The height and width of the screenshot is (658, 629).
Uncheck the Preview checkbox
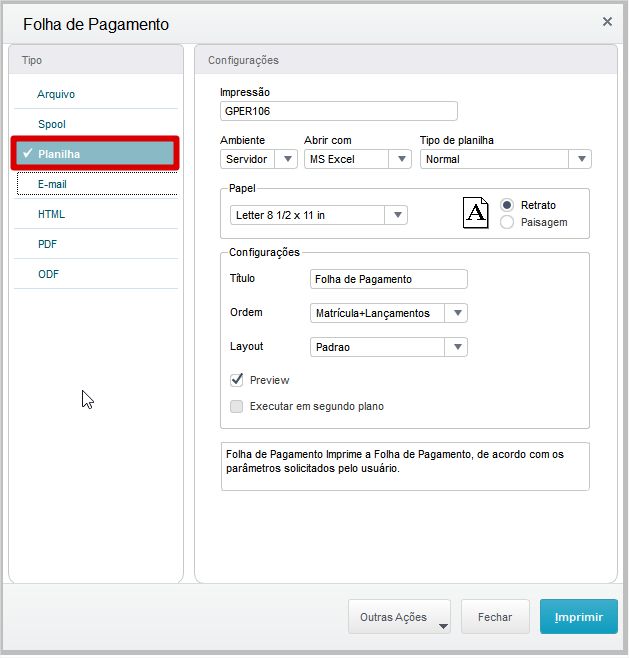(237, 380)
